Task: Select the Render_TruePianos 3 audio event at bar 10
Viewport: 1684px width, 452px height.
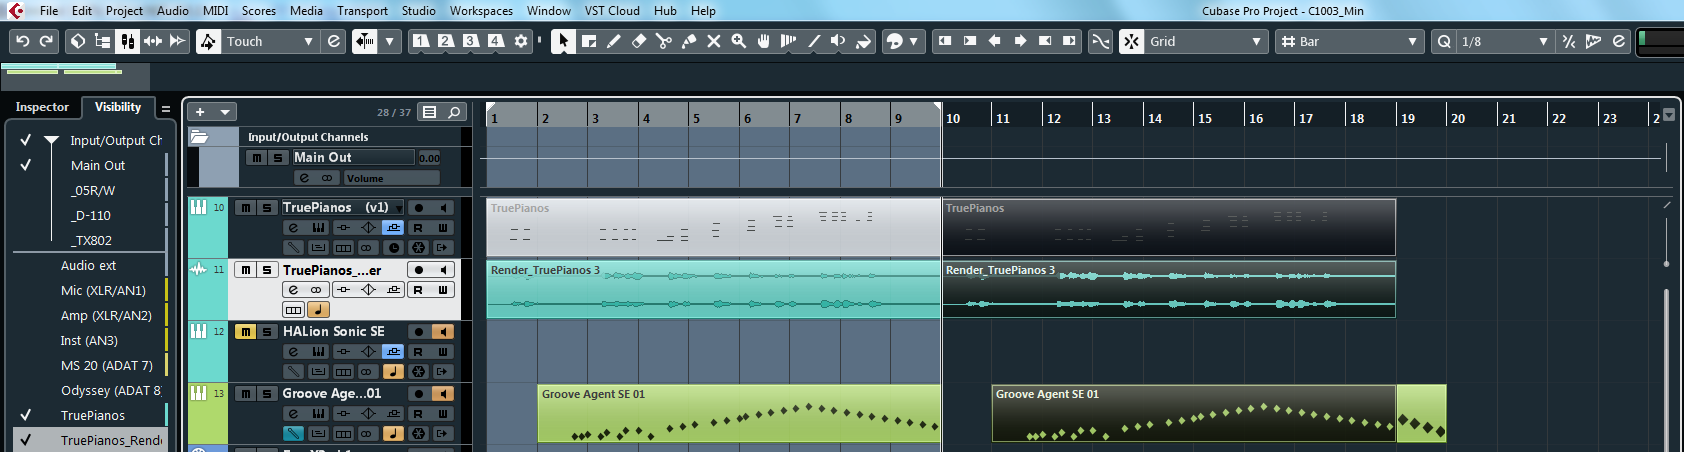Action: click(x=1169, y=289)
